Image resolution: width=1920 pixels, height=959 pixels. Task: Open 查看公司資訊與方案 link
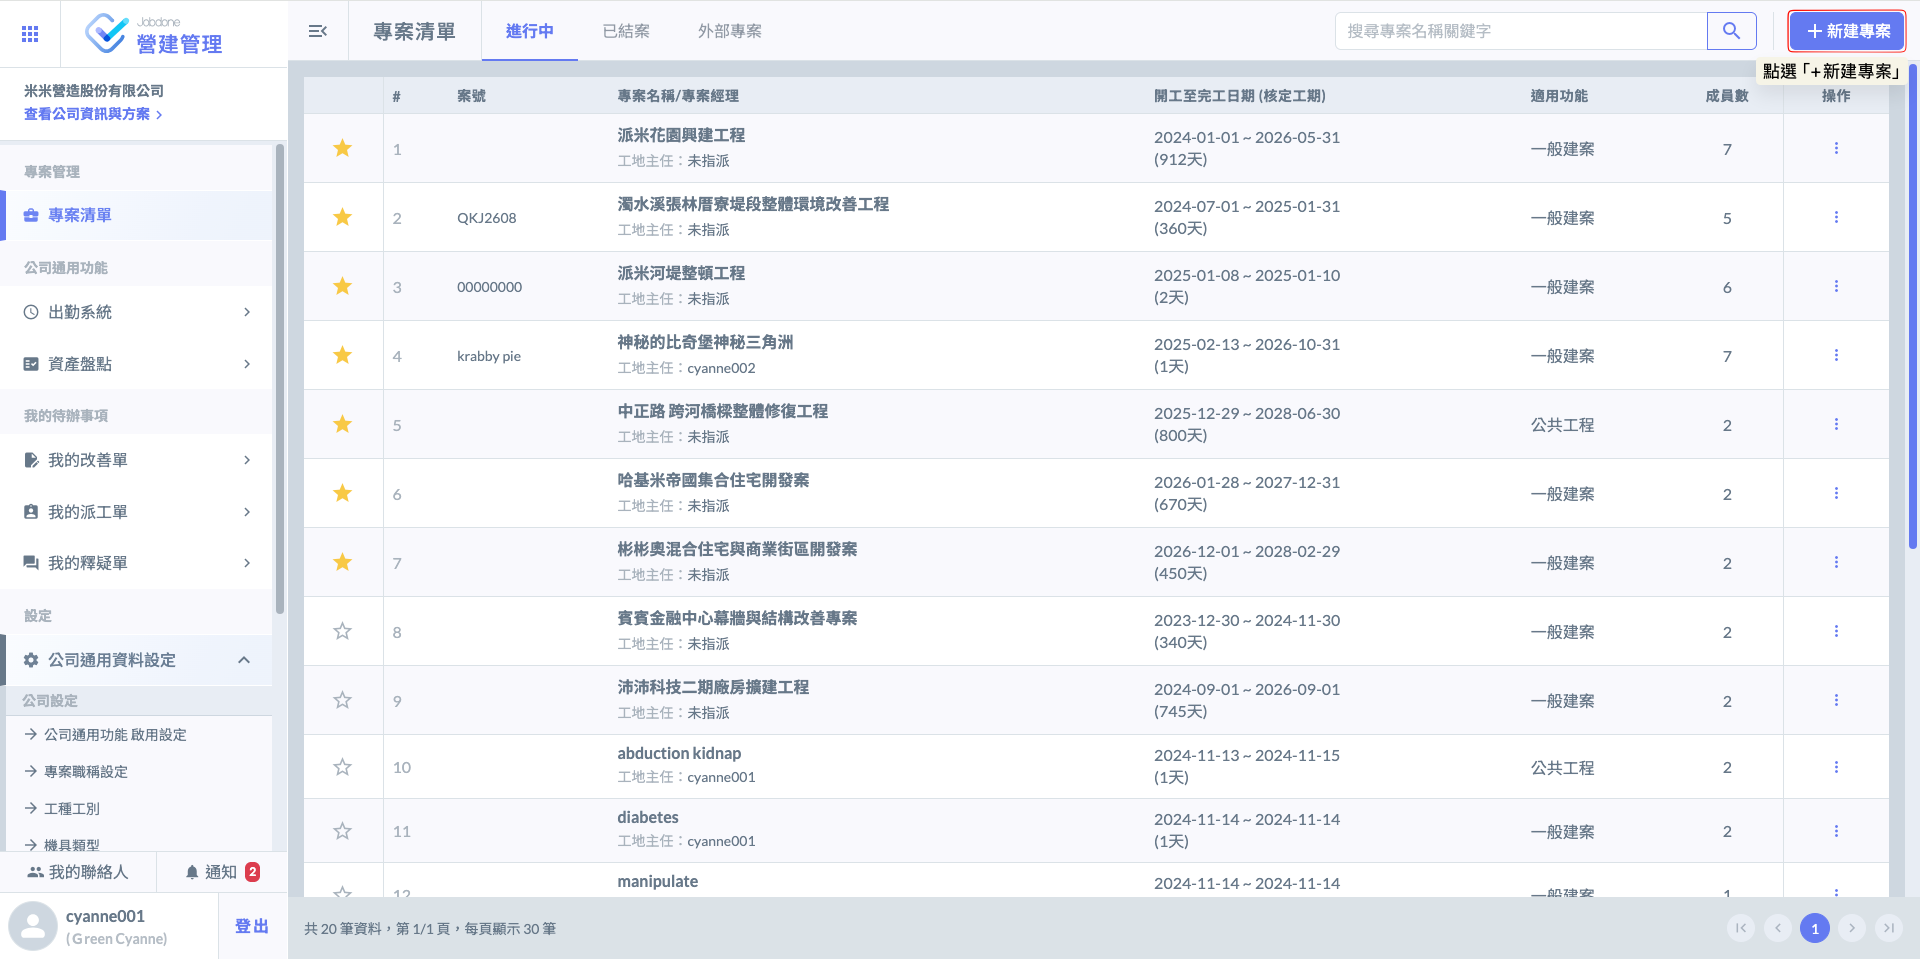tap(92, 114)
